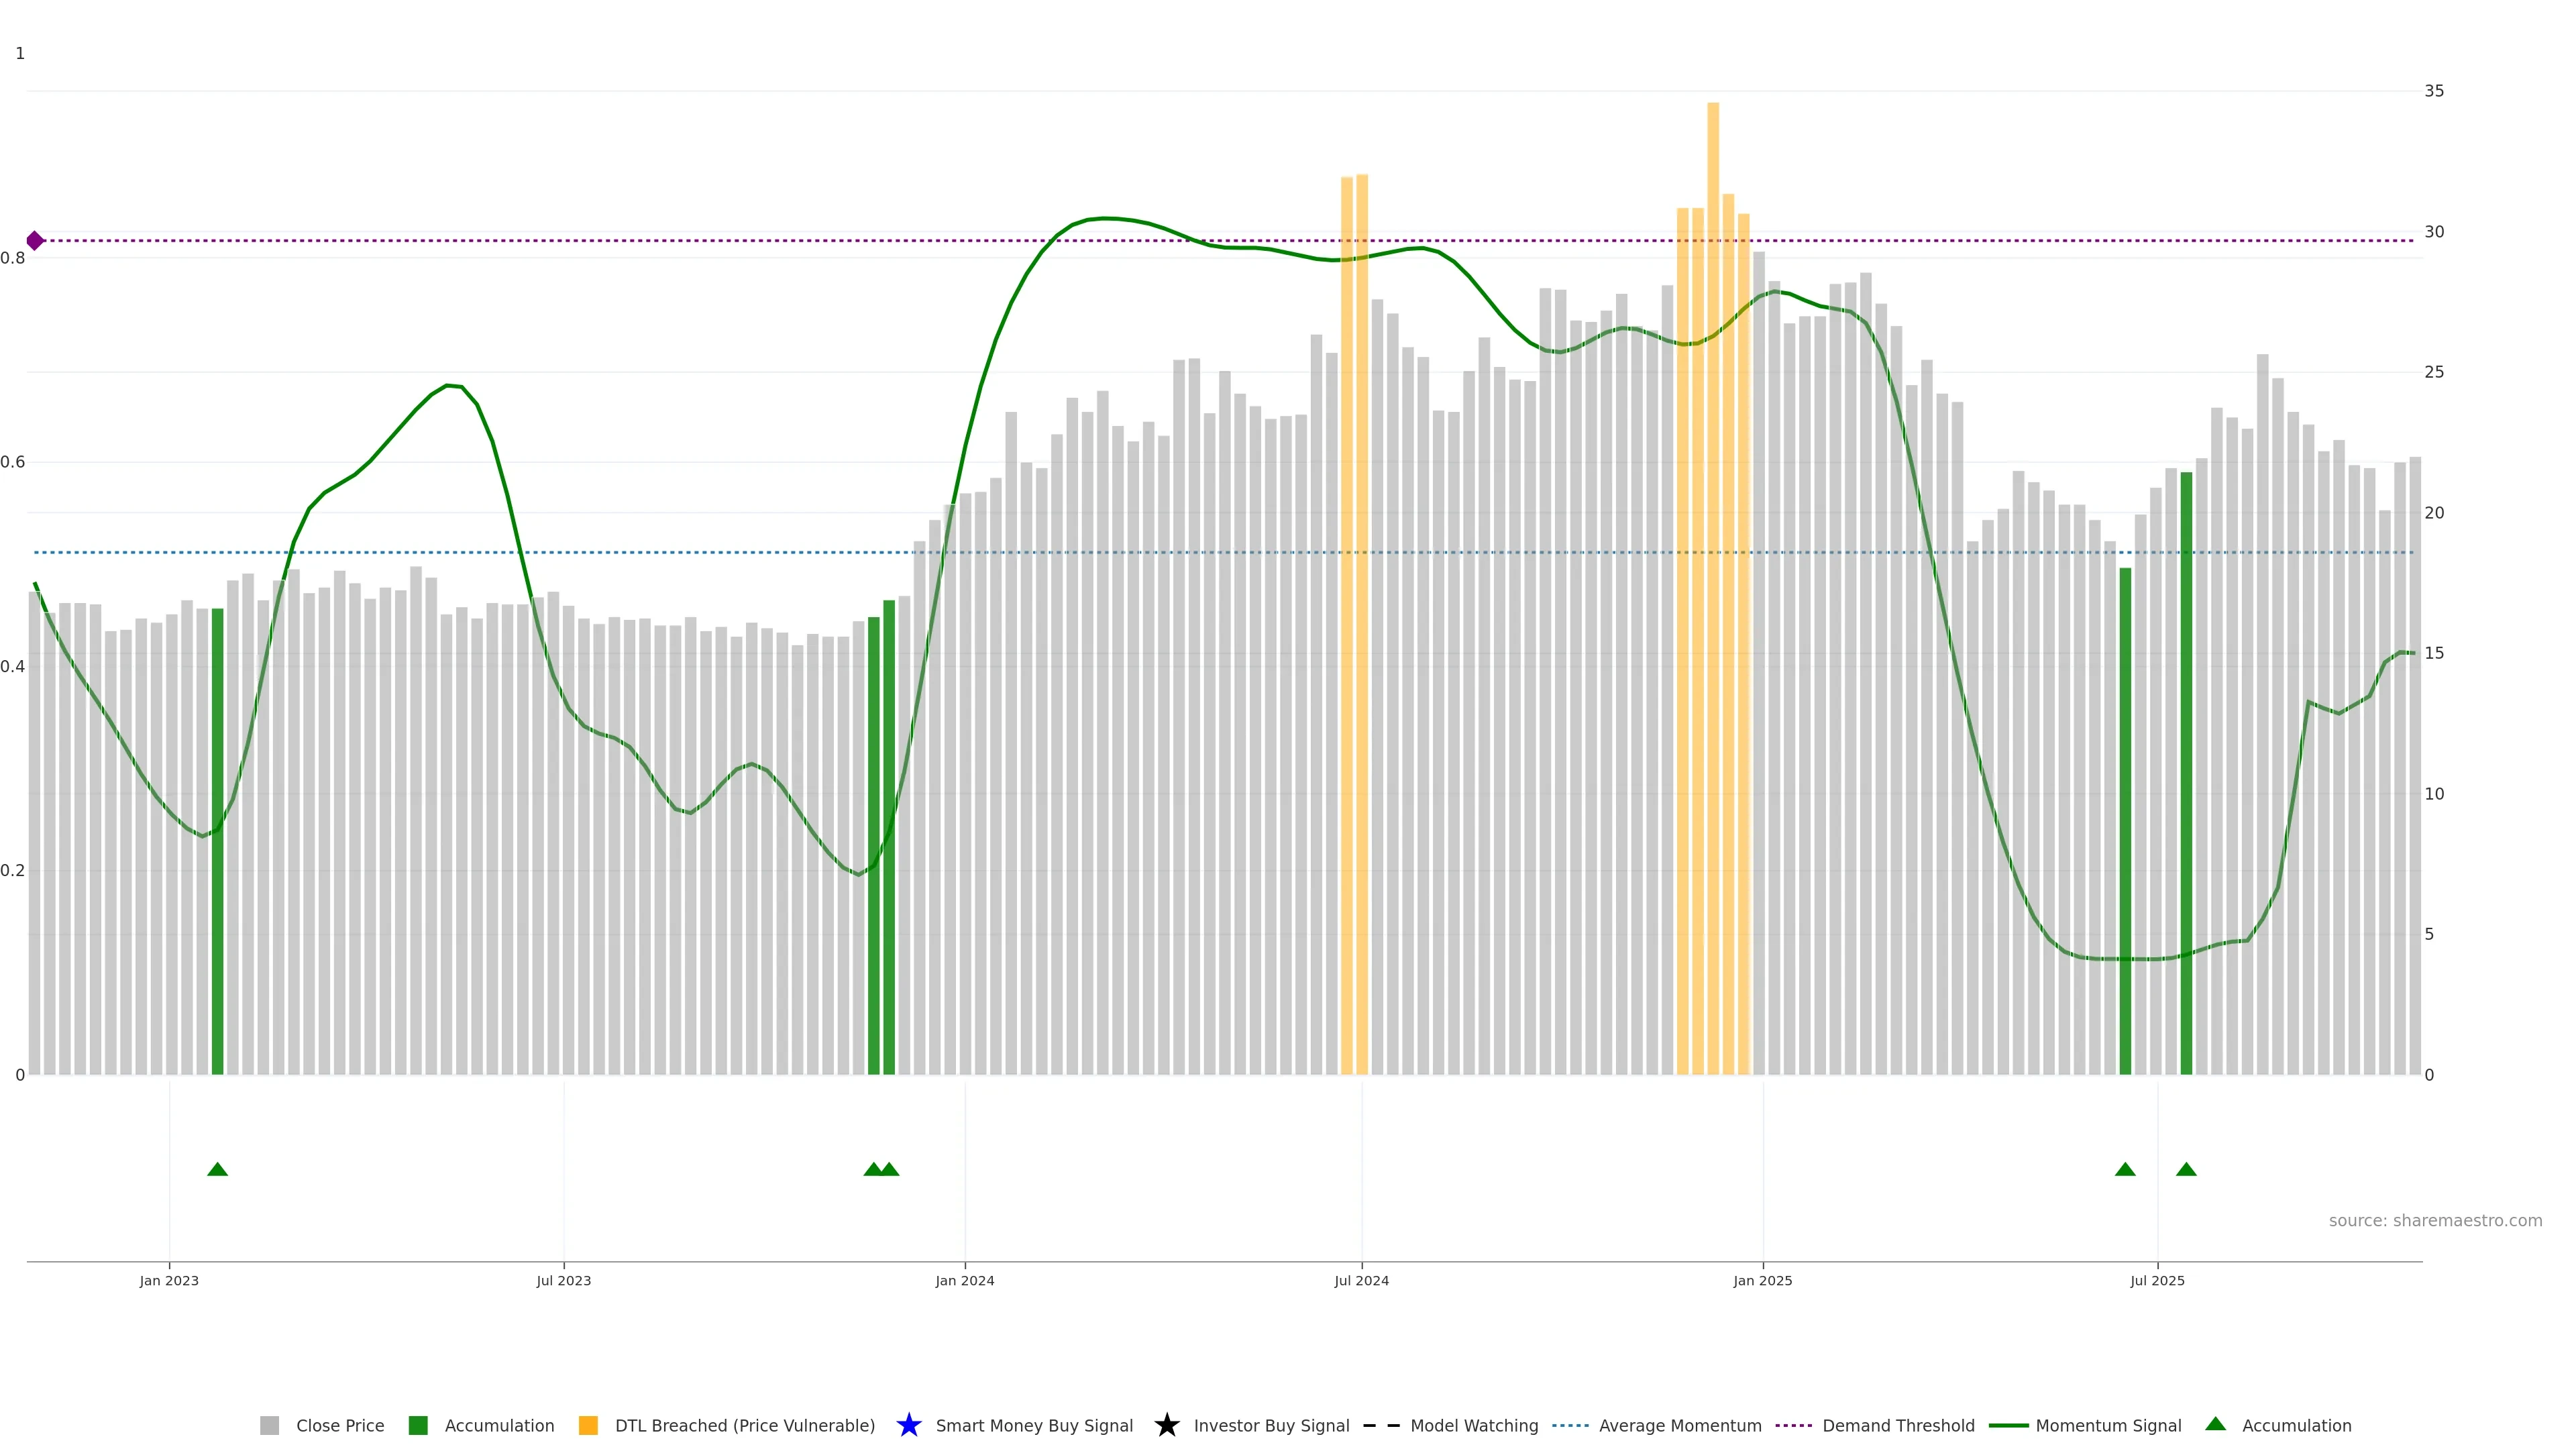Click the orange DTL Breached legend swatch

588,1425
